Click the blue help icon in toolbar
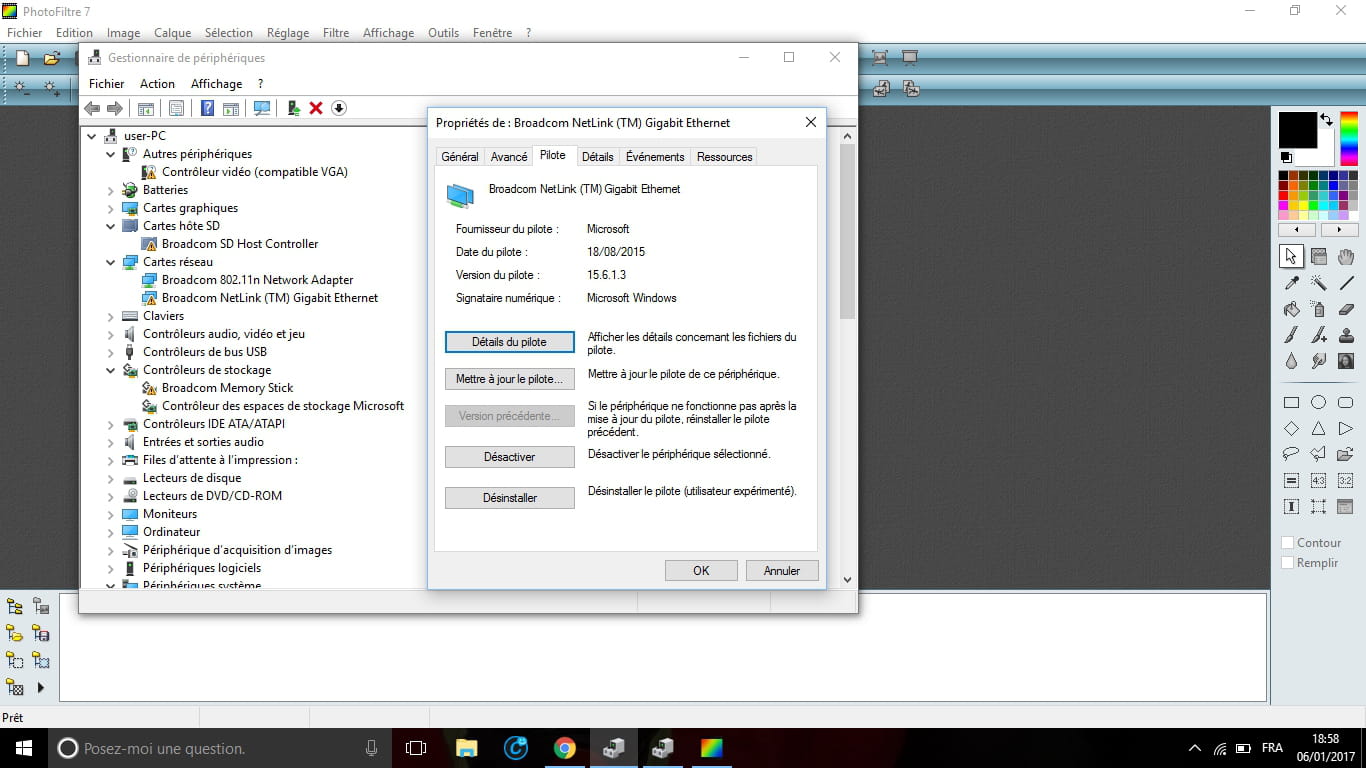1366x768 pixels. click(207, 108)
